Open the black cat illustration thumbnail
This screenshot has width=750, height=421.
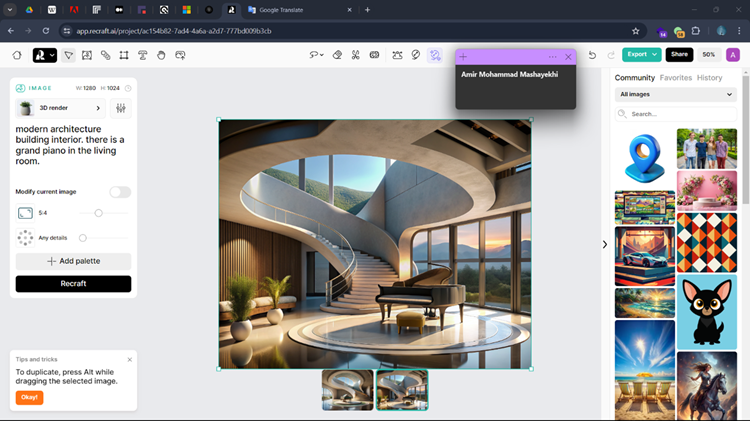click(x=707, y=312)
